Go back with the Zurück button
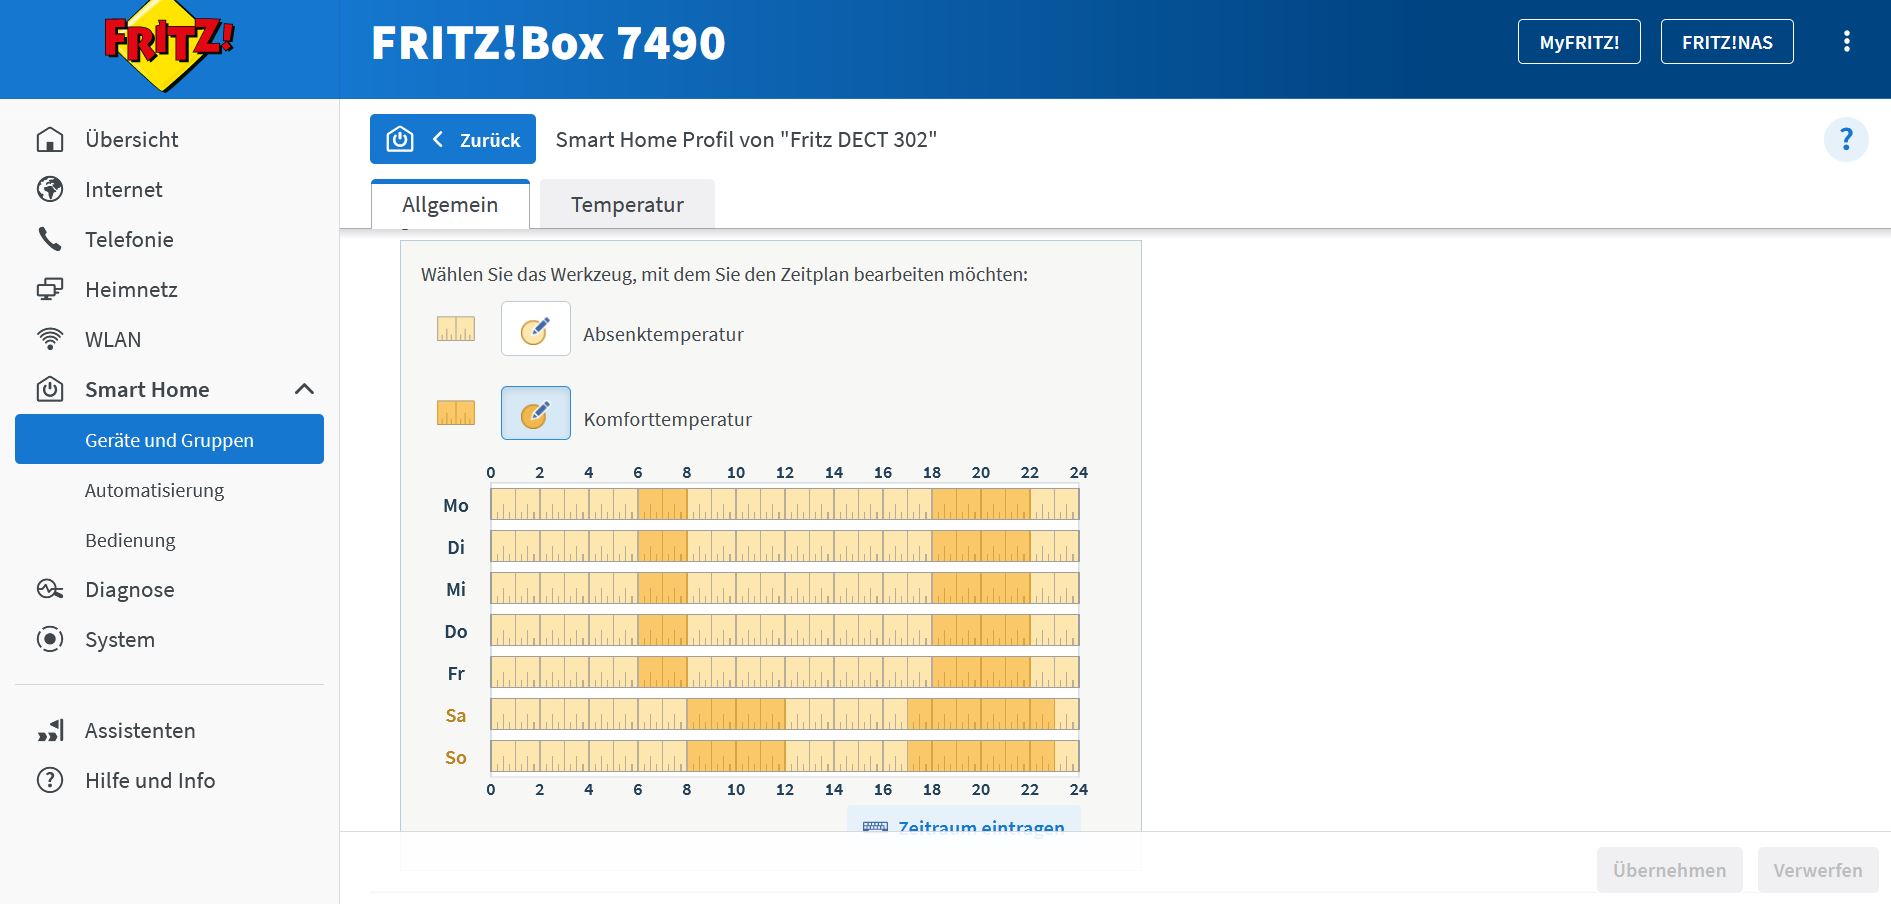Viewport: 1891px width, 904px height. coord(453,139)
